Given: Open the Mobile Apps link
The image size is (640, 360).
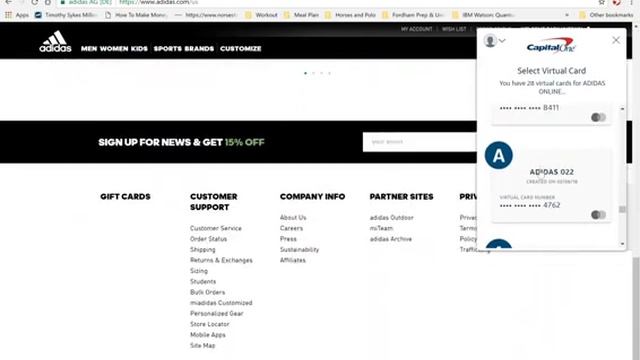Looking at the screenshot, I should coord(208,335).
